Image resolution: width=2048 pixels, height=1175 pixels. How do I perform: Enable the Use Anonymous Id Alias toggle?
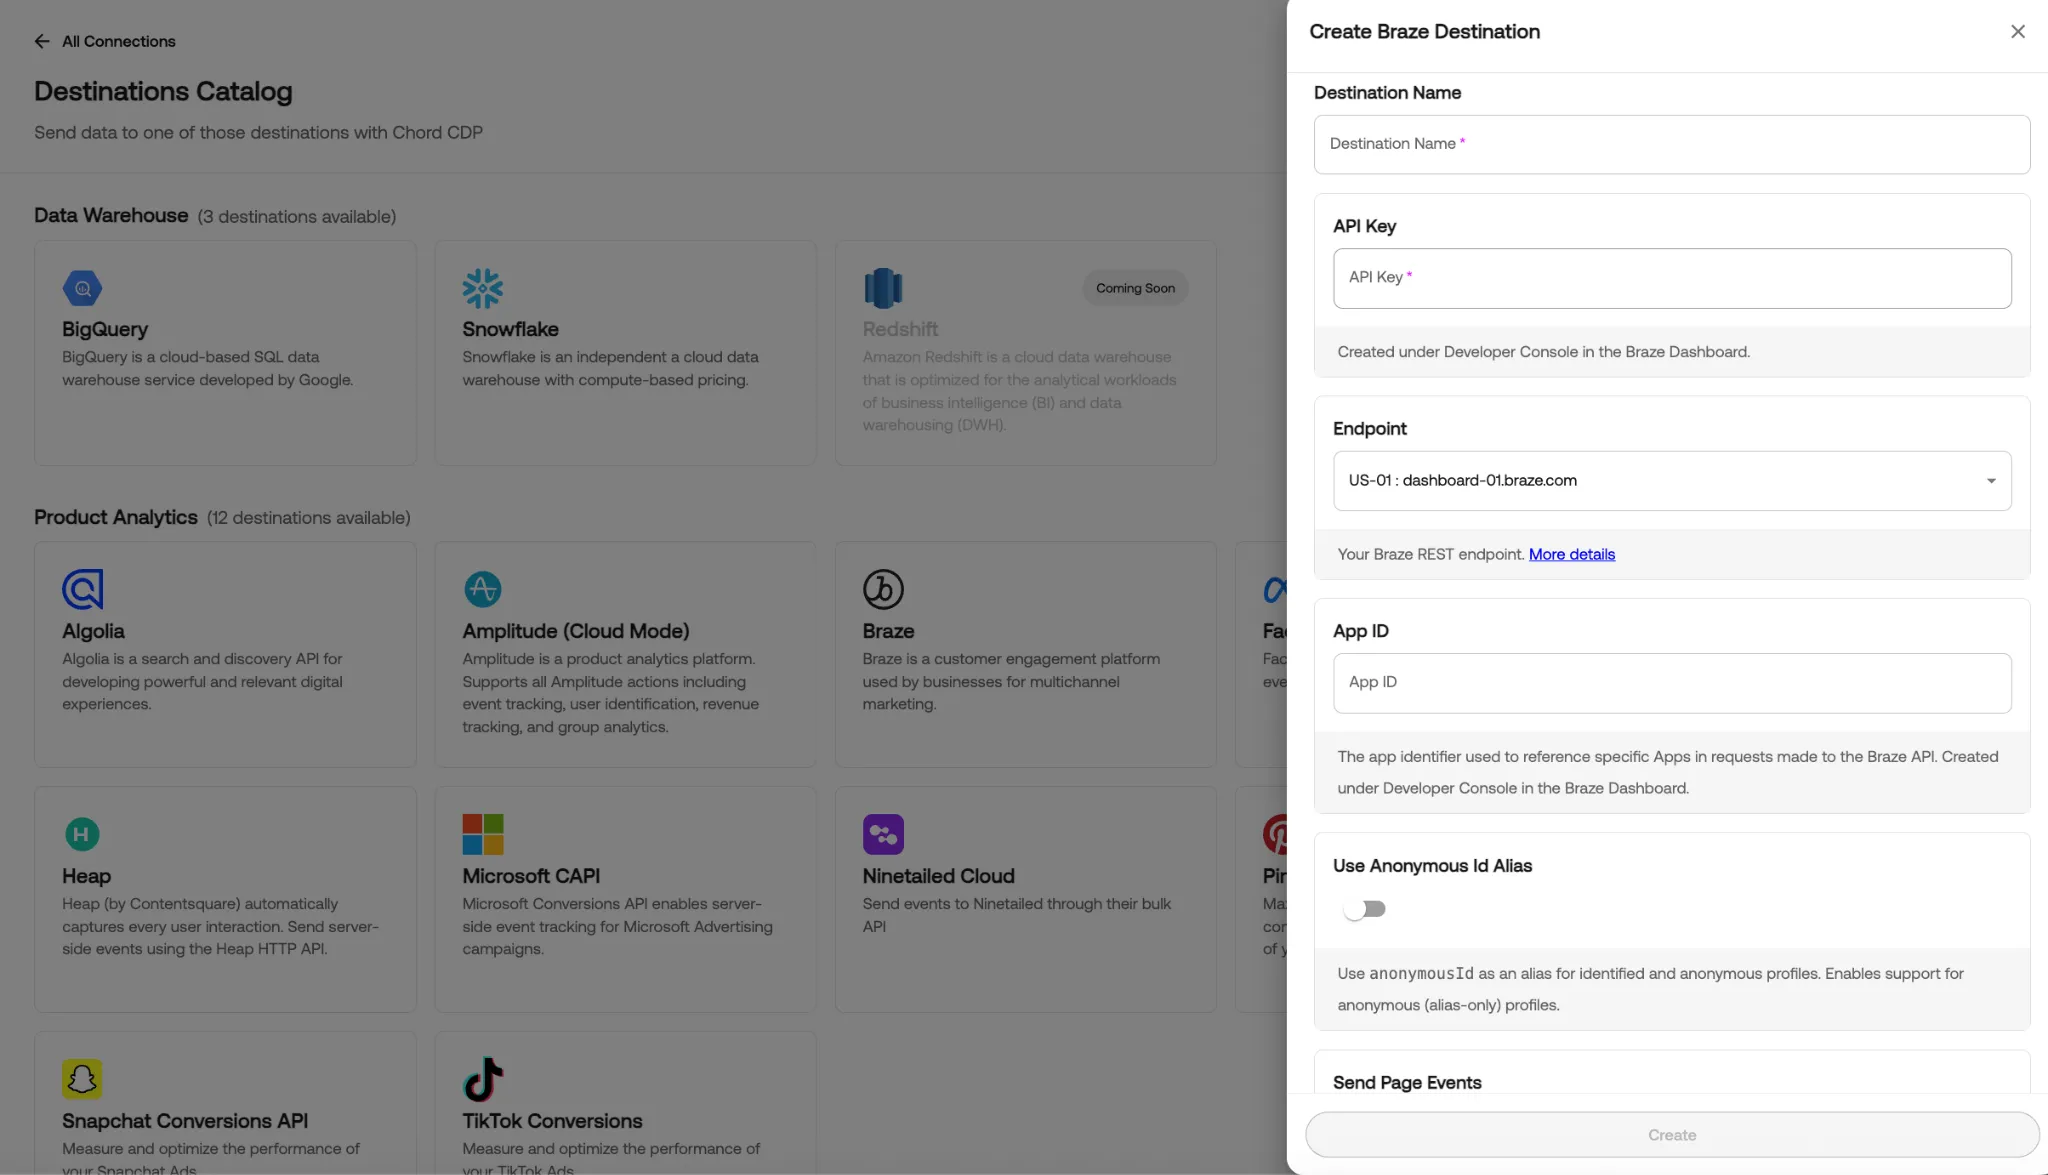[1364, 909]
